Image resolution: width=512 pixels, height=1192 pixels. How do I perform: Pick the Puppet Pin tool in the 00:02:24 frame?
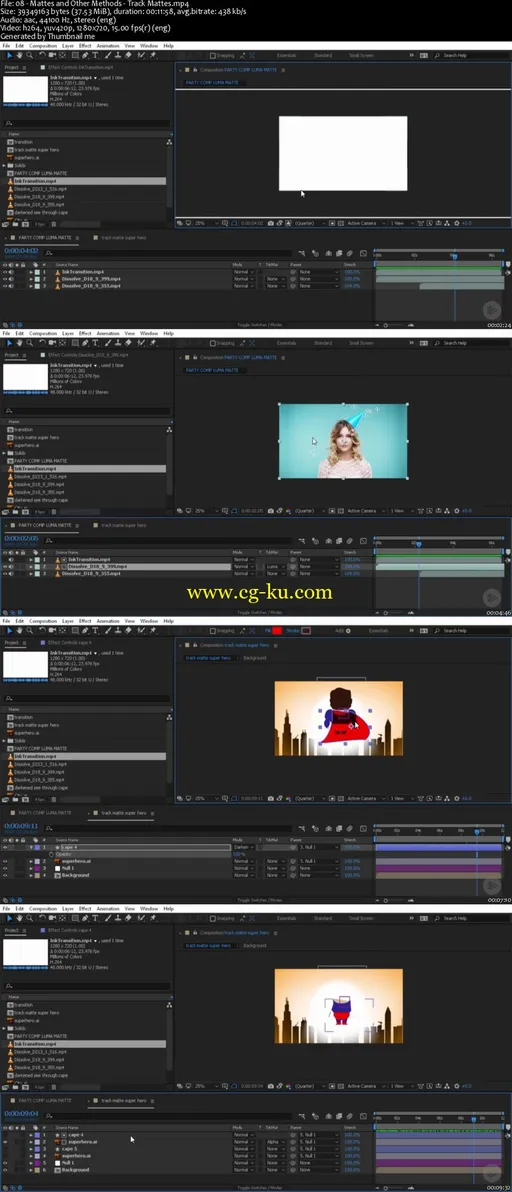tap(153, 55)
